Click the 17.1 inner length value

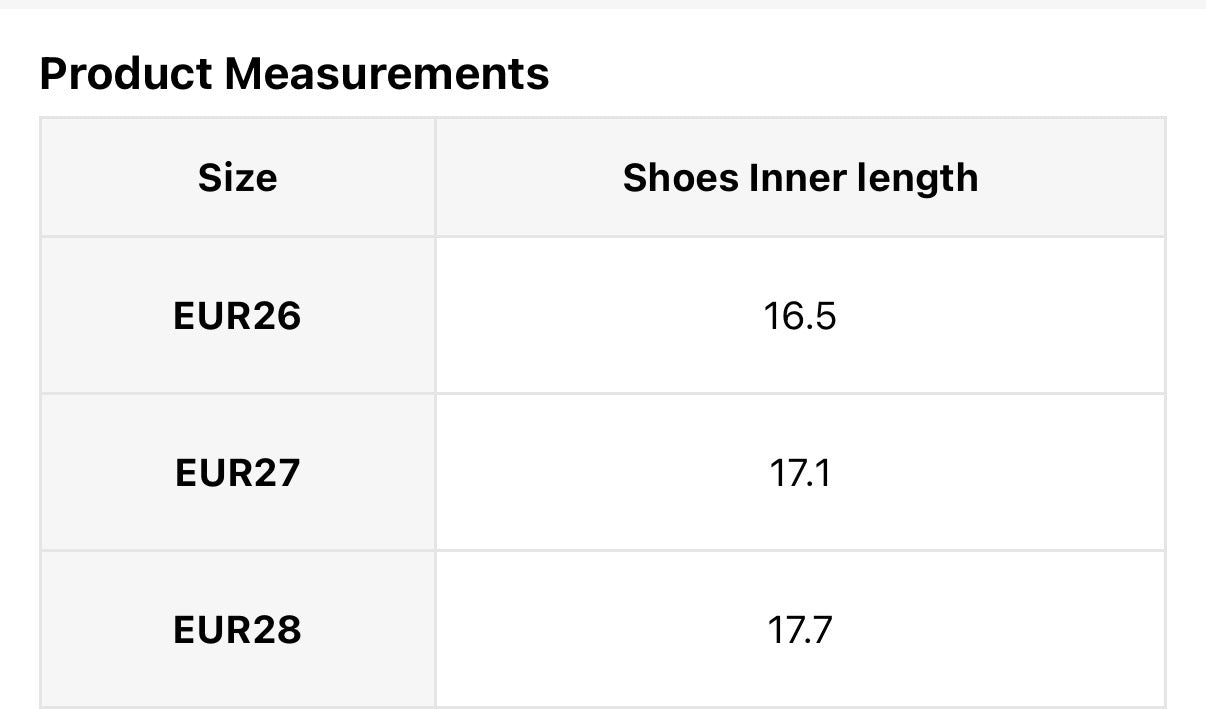pyautogui.click(x=800, y=473)
